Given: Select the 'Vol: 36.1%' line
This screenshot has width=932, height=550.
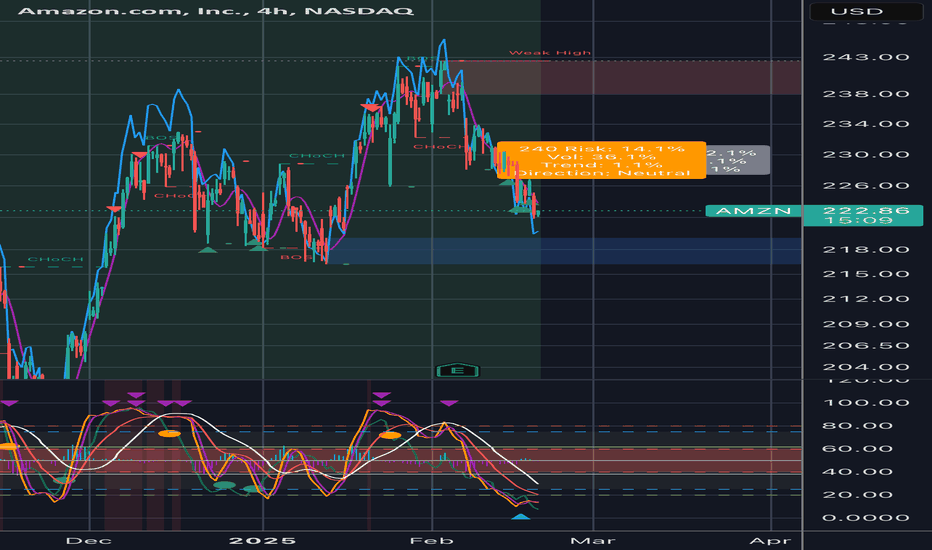Looking at the screenshot, I should (x=602, y=157).
